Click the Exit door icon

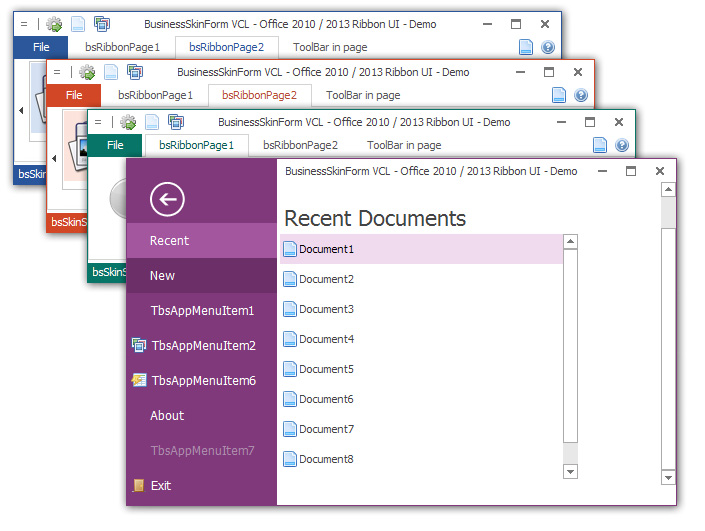click(139, 485)
